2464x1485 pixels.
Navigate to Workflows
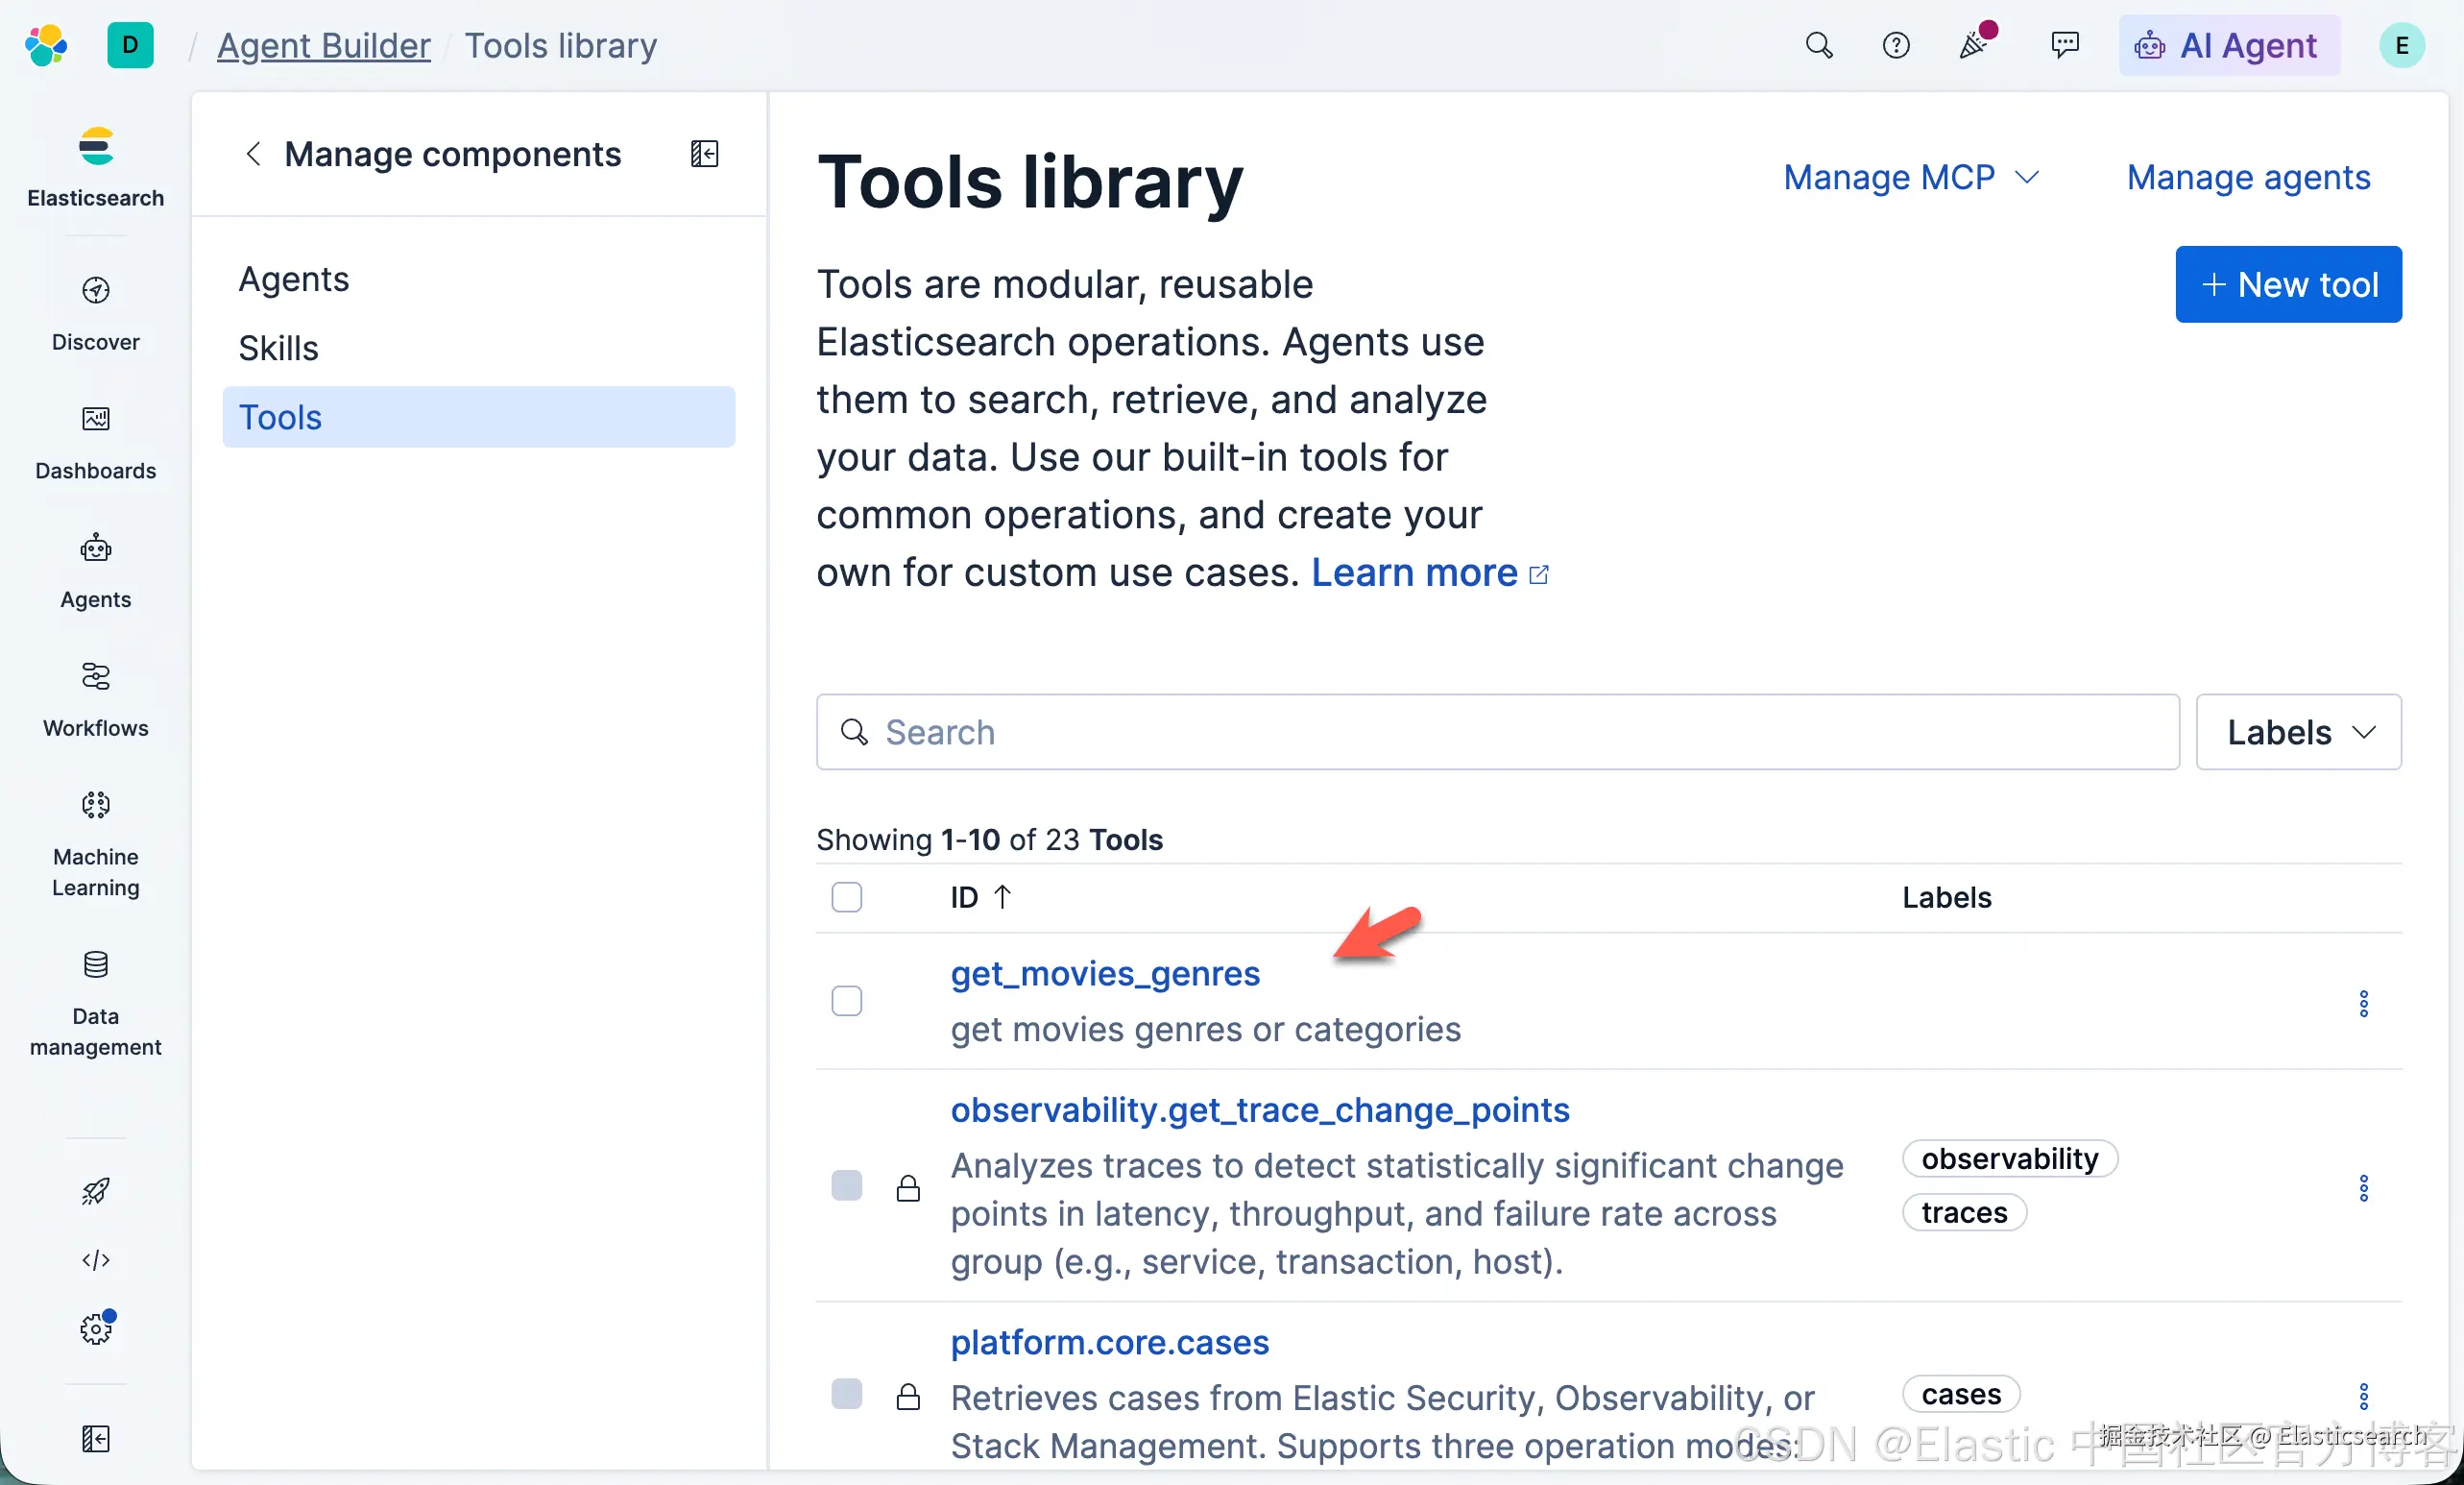point(96,700)
